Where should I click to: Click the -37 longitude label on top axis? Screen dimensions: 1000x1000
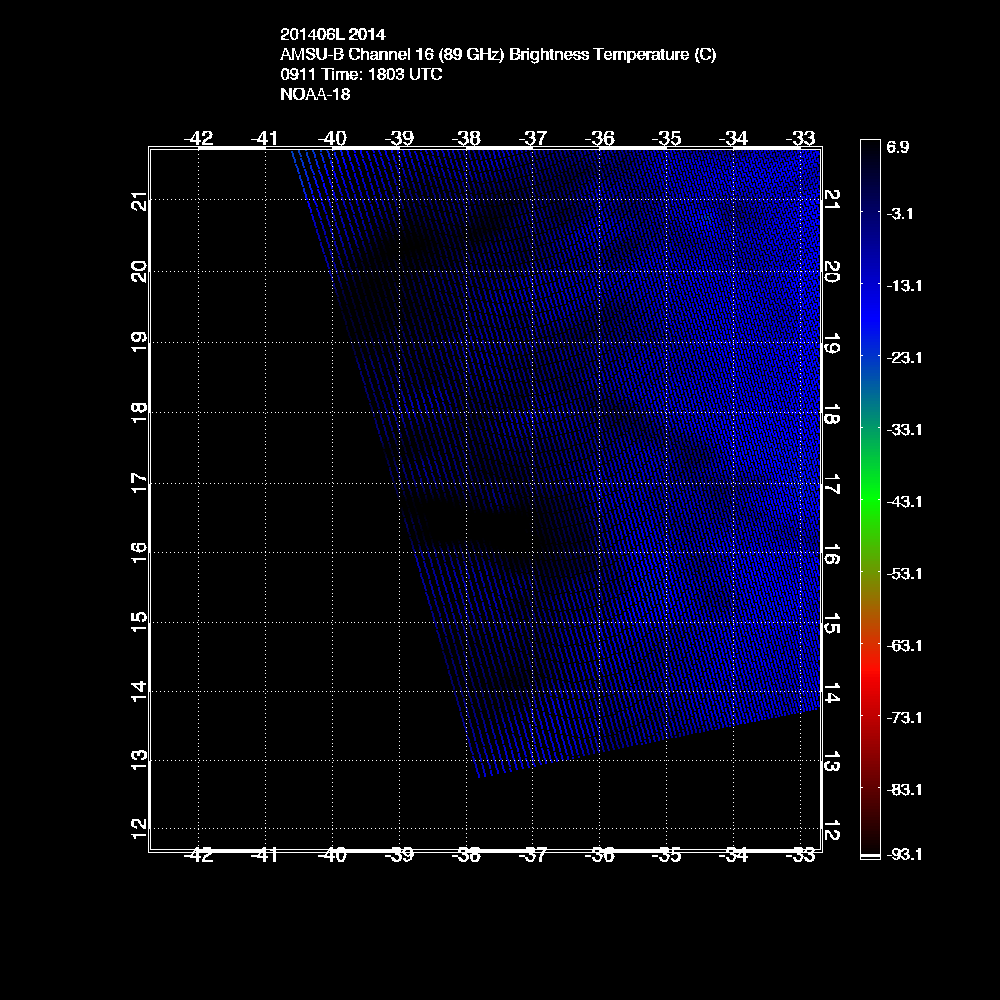[534, 138]
